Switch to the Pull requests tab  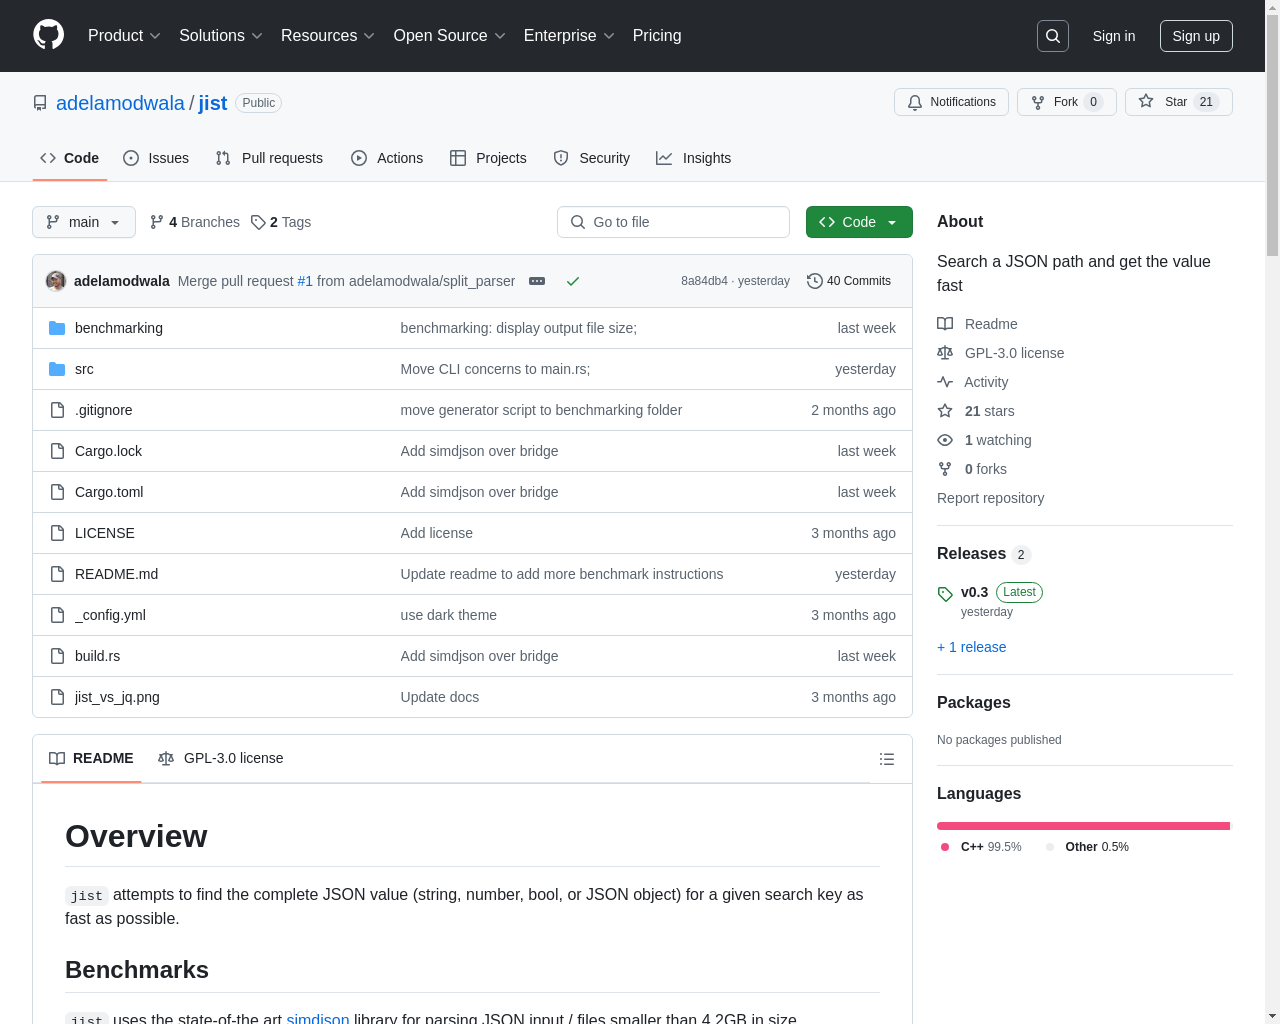[x=269, y=158]
